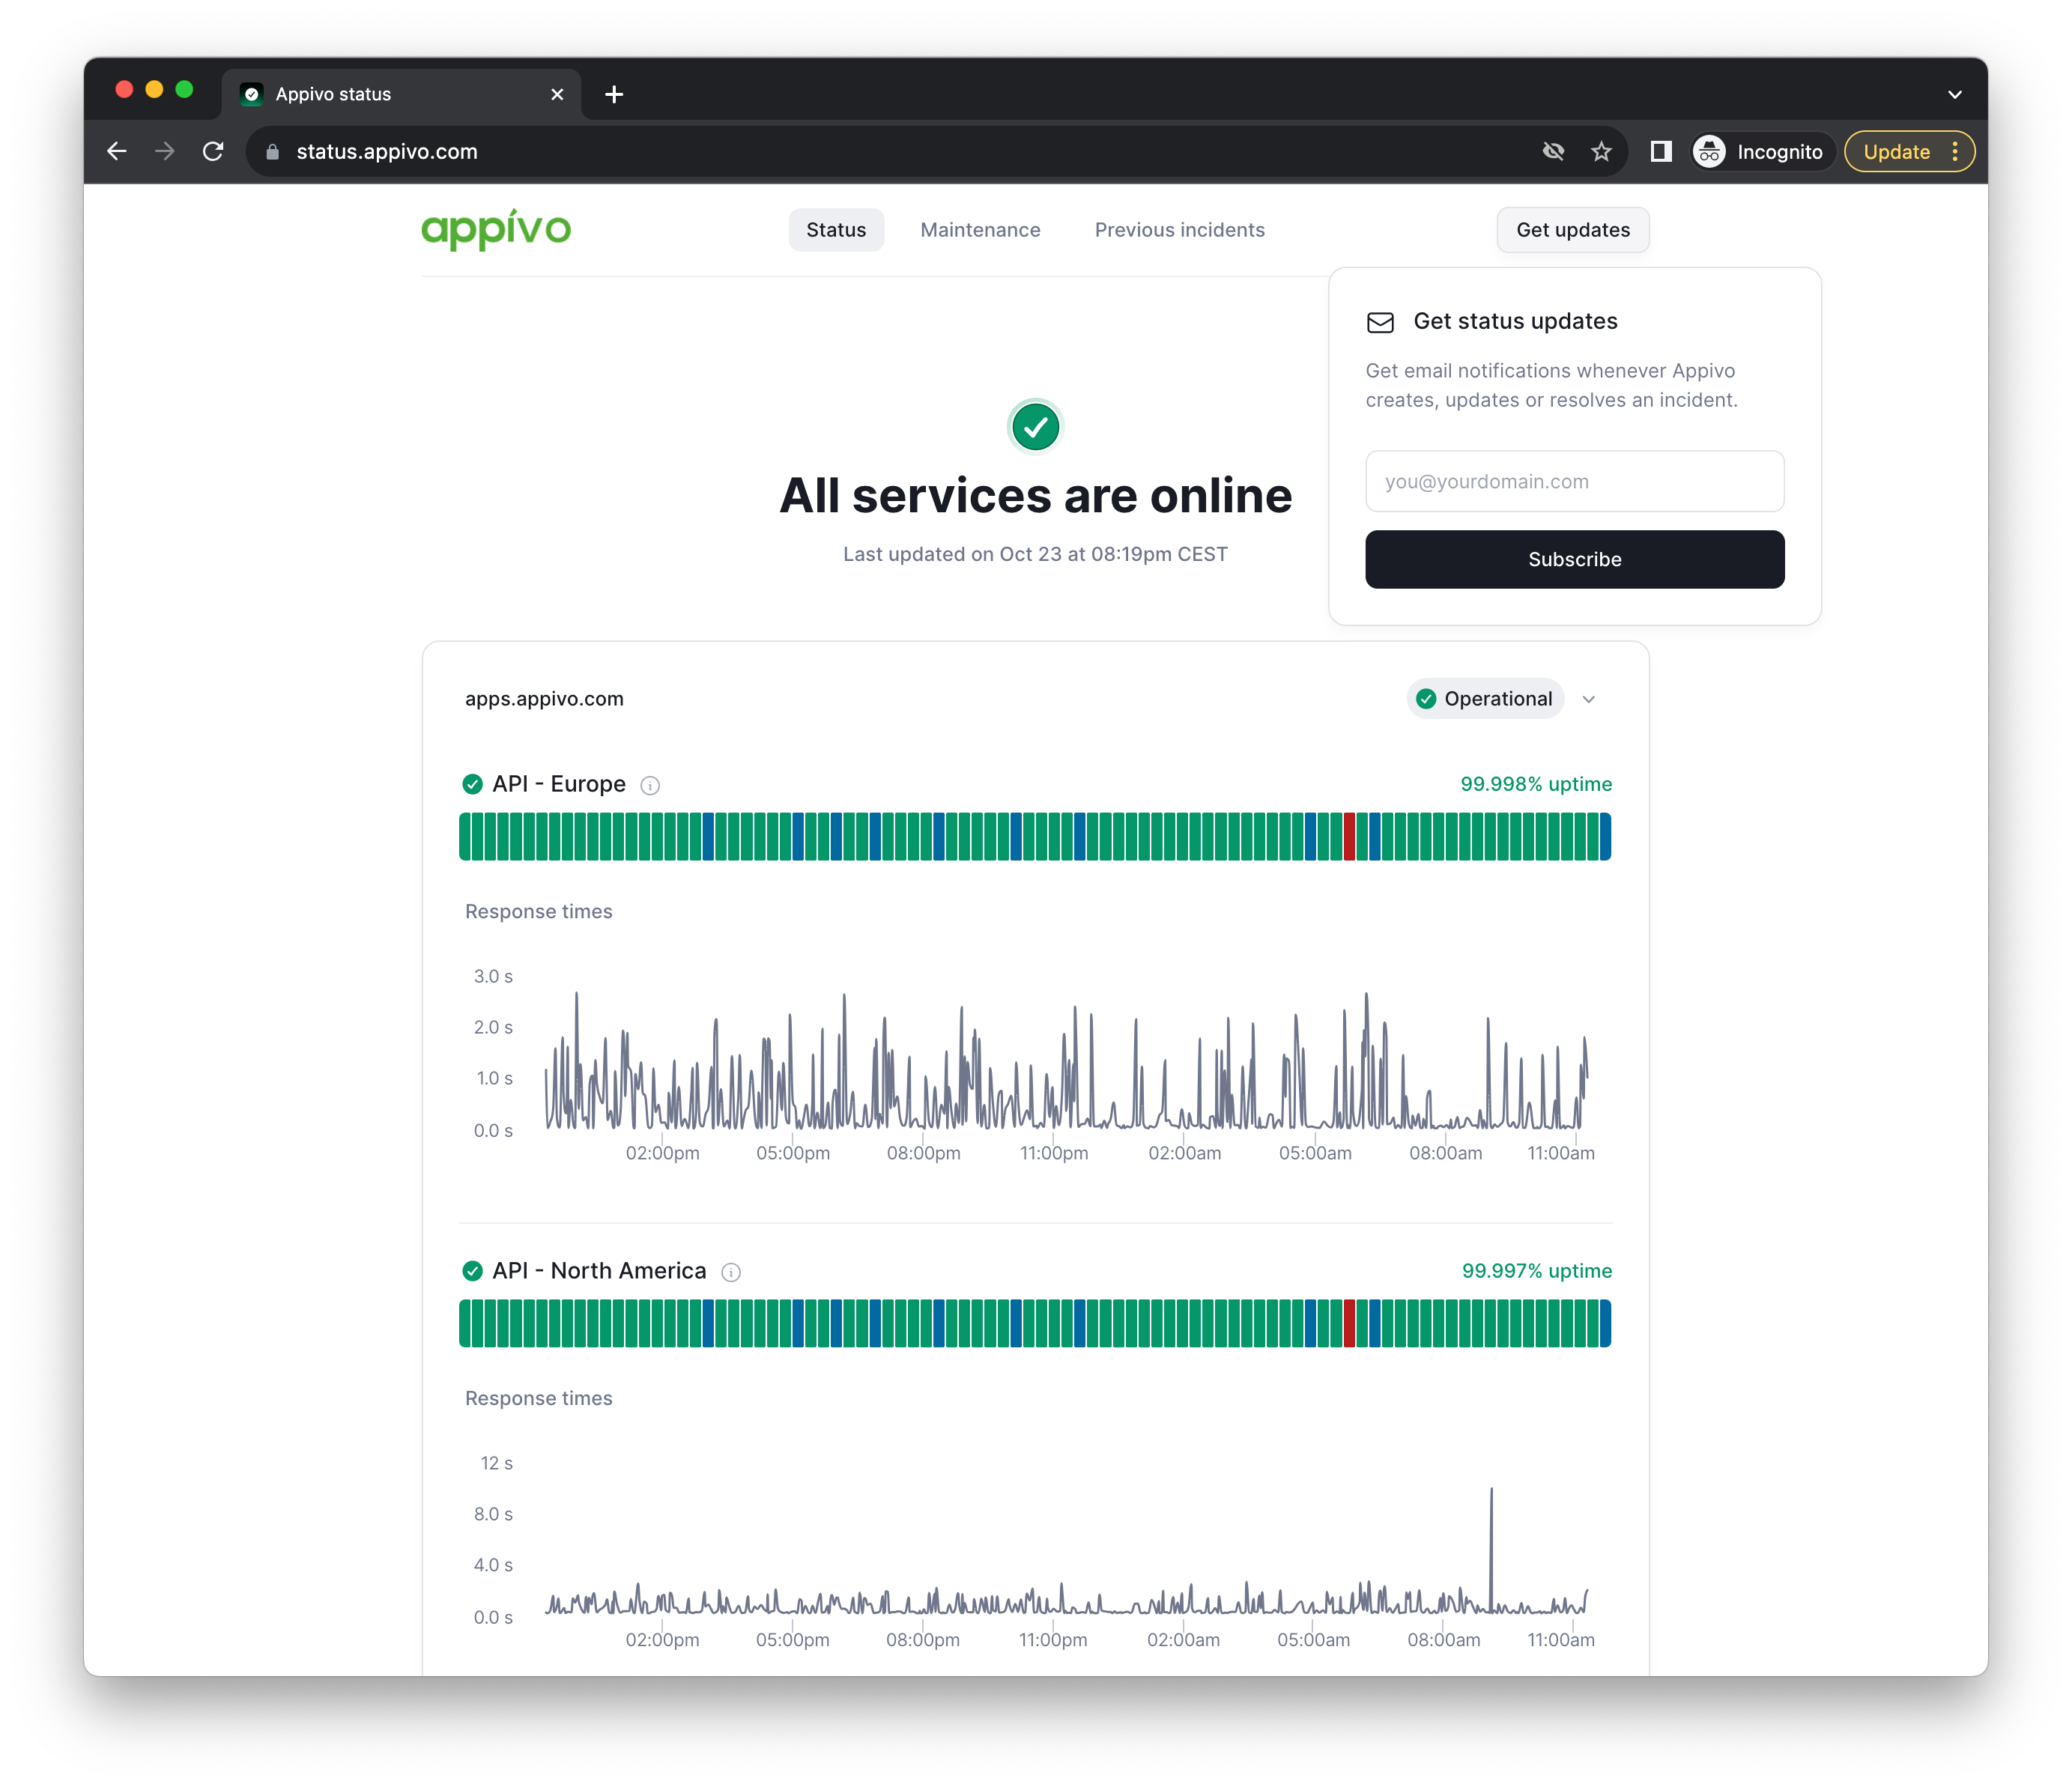Open a new browser tab
The image size is (2072, 1787).
(x=614, y=94)
